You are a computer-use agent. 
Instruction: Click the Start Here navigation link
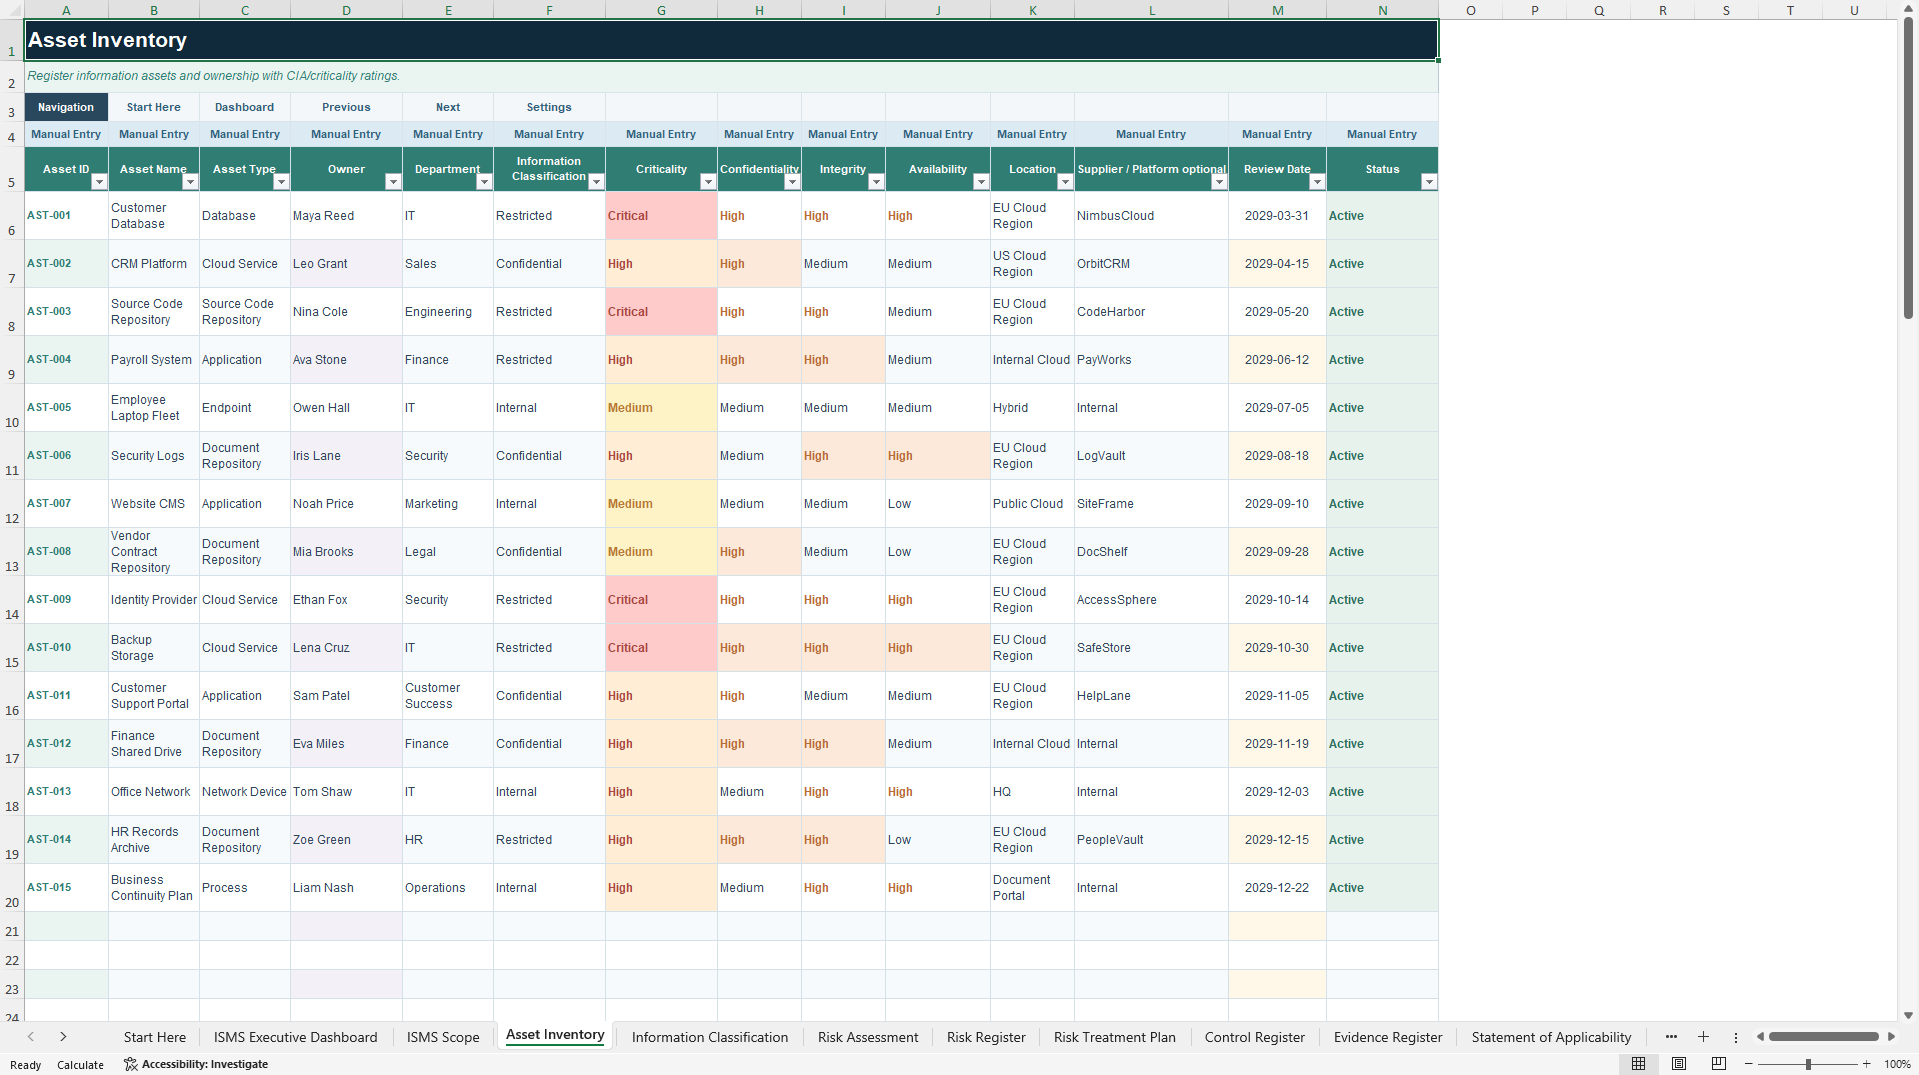(x=154, y=107)
